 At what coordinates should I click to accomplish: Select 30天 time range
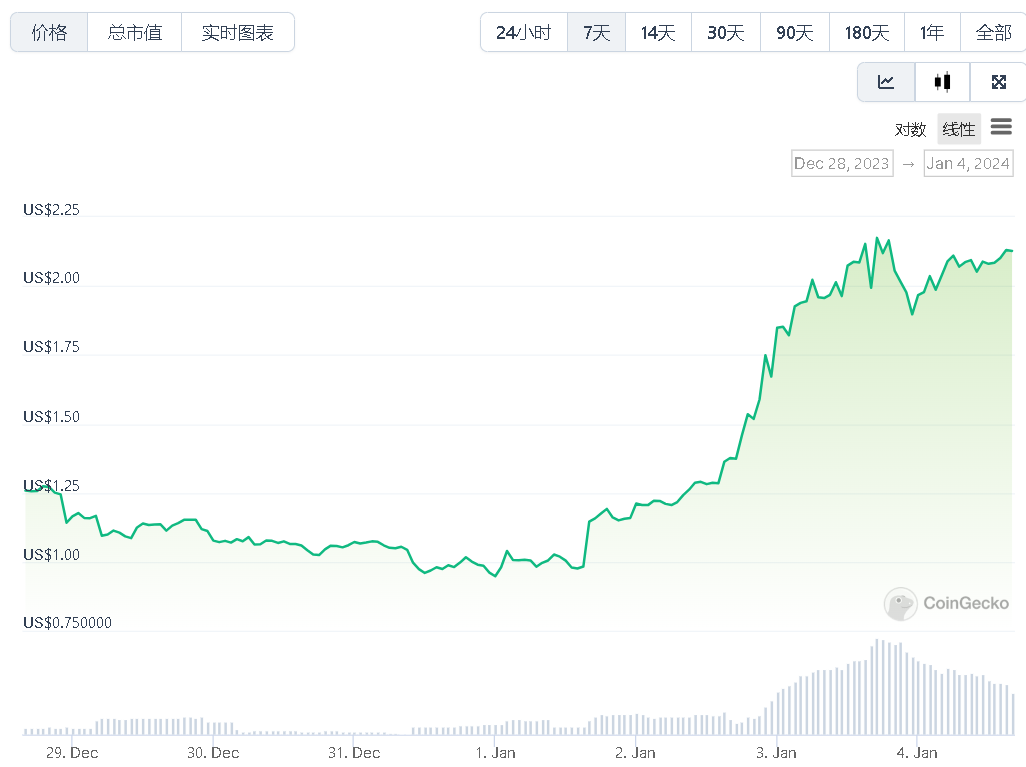click(x=726, y=32)
